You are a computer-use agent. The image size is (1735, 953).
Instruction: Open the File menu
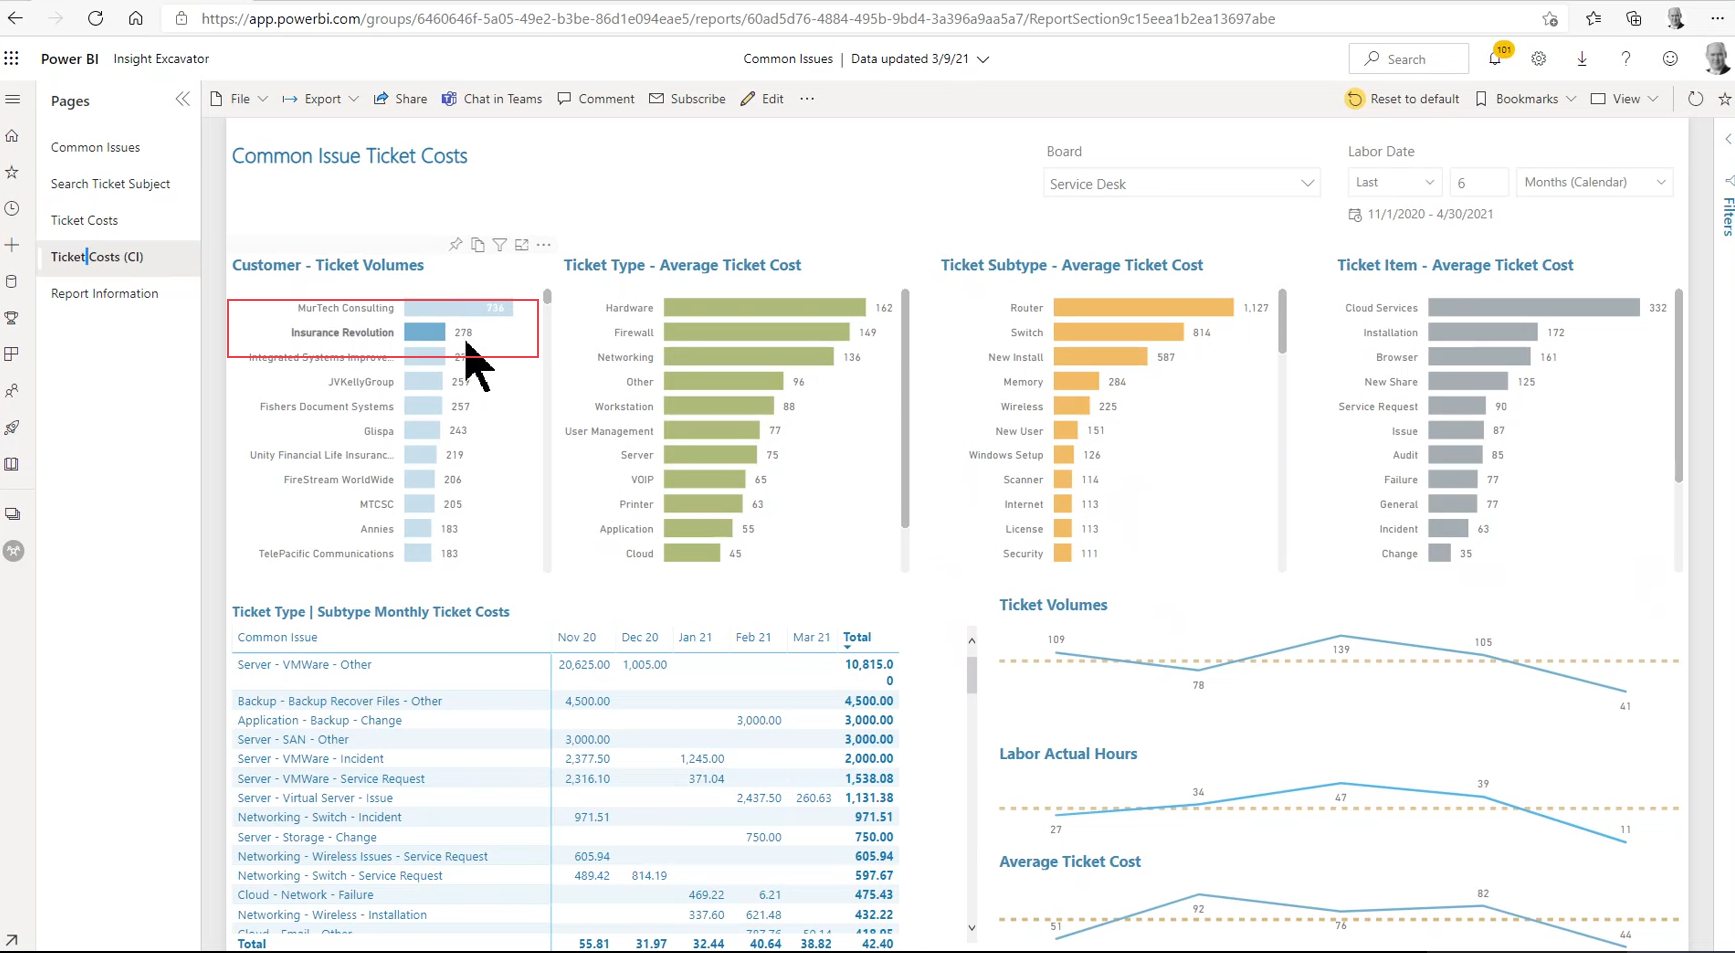[239, 99]
